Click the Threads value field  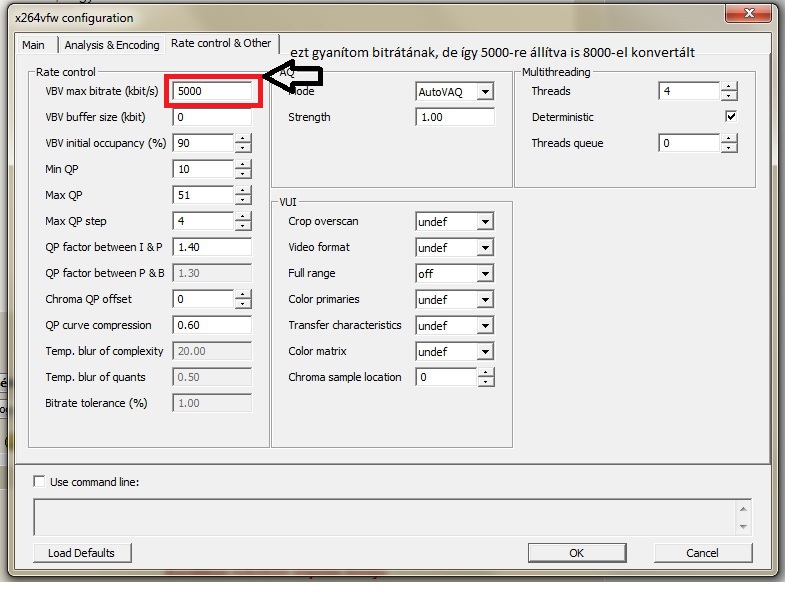(689, 91)
